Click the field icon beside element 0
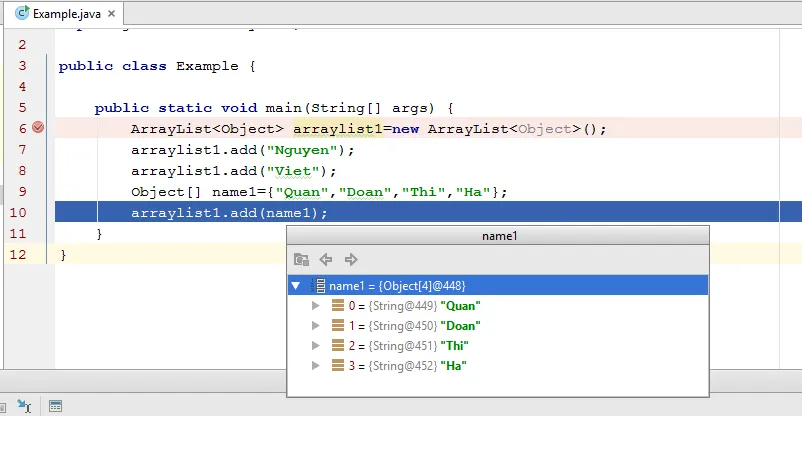The image size is (802, 473). click(338, 305)
